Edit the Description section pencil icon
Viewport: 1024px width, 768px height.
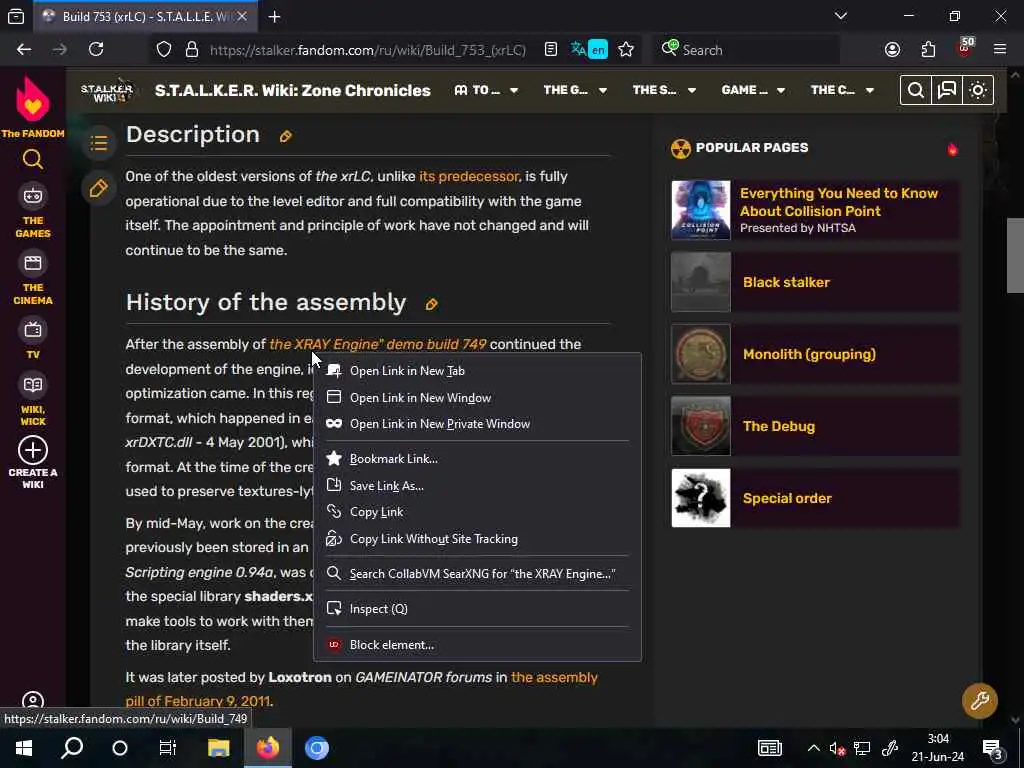[285, 136]
